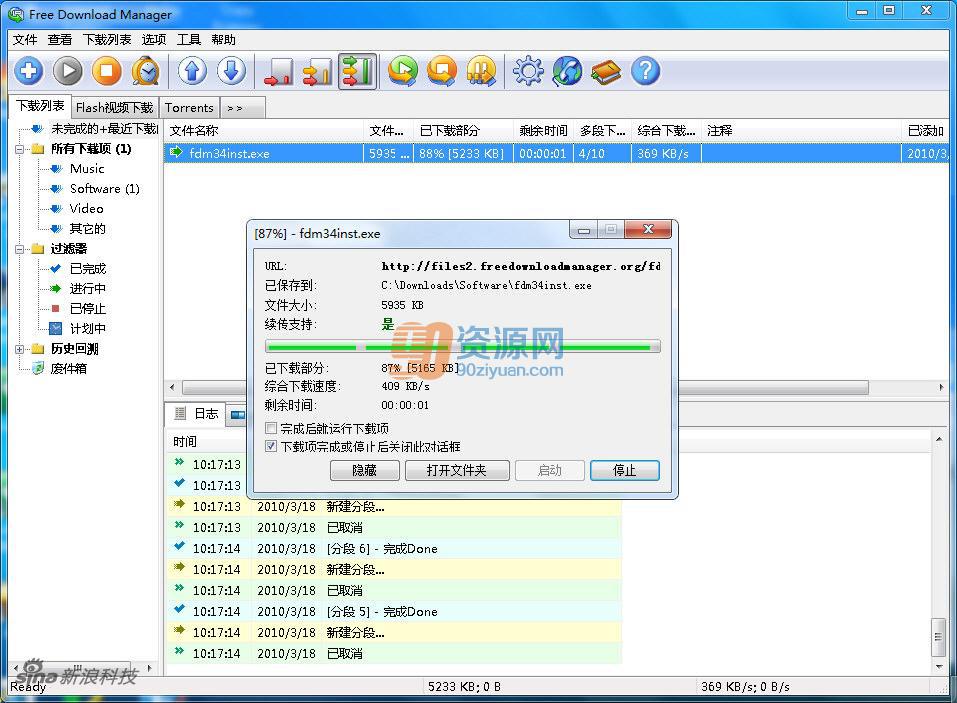Select the 其它的 category
Screen dimensions: 957x703
[x=87, y=229]
